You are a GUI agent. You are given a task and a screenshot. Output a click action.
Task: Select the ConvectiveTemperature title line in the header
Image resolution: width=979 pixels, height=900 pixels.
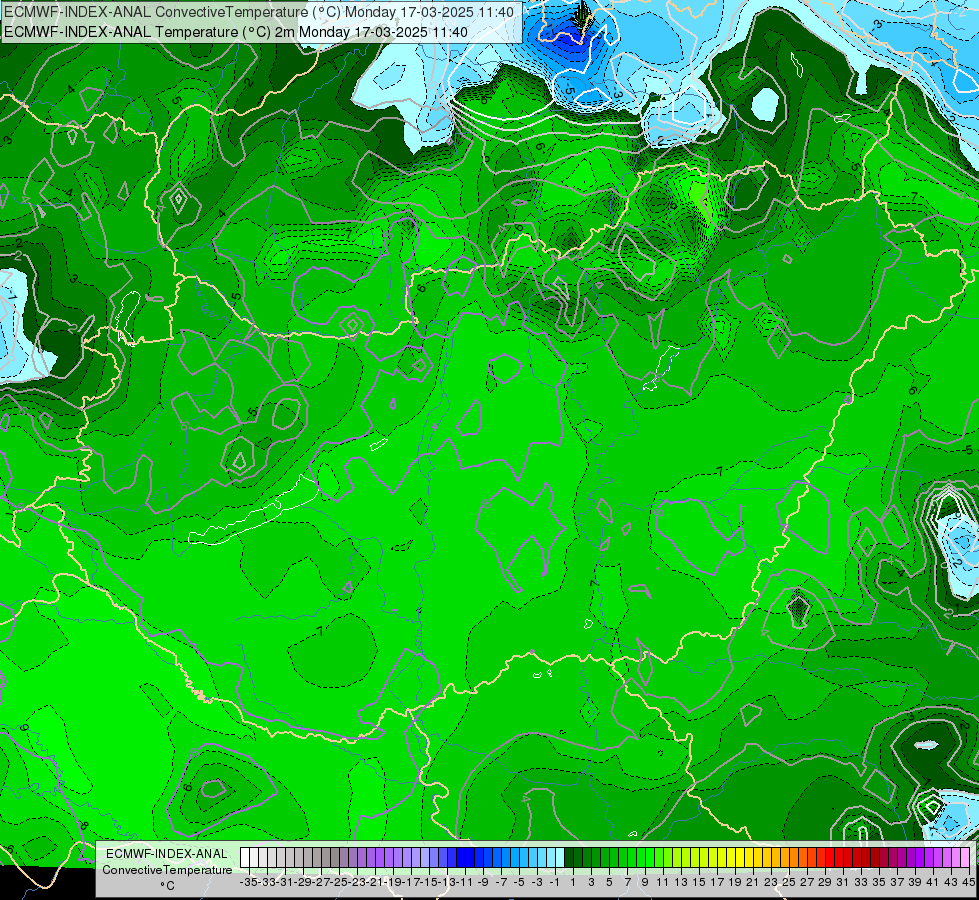(259, 12)
